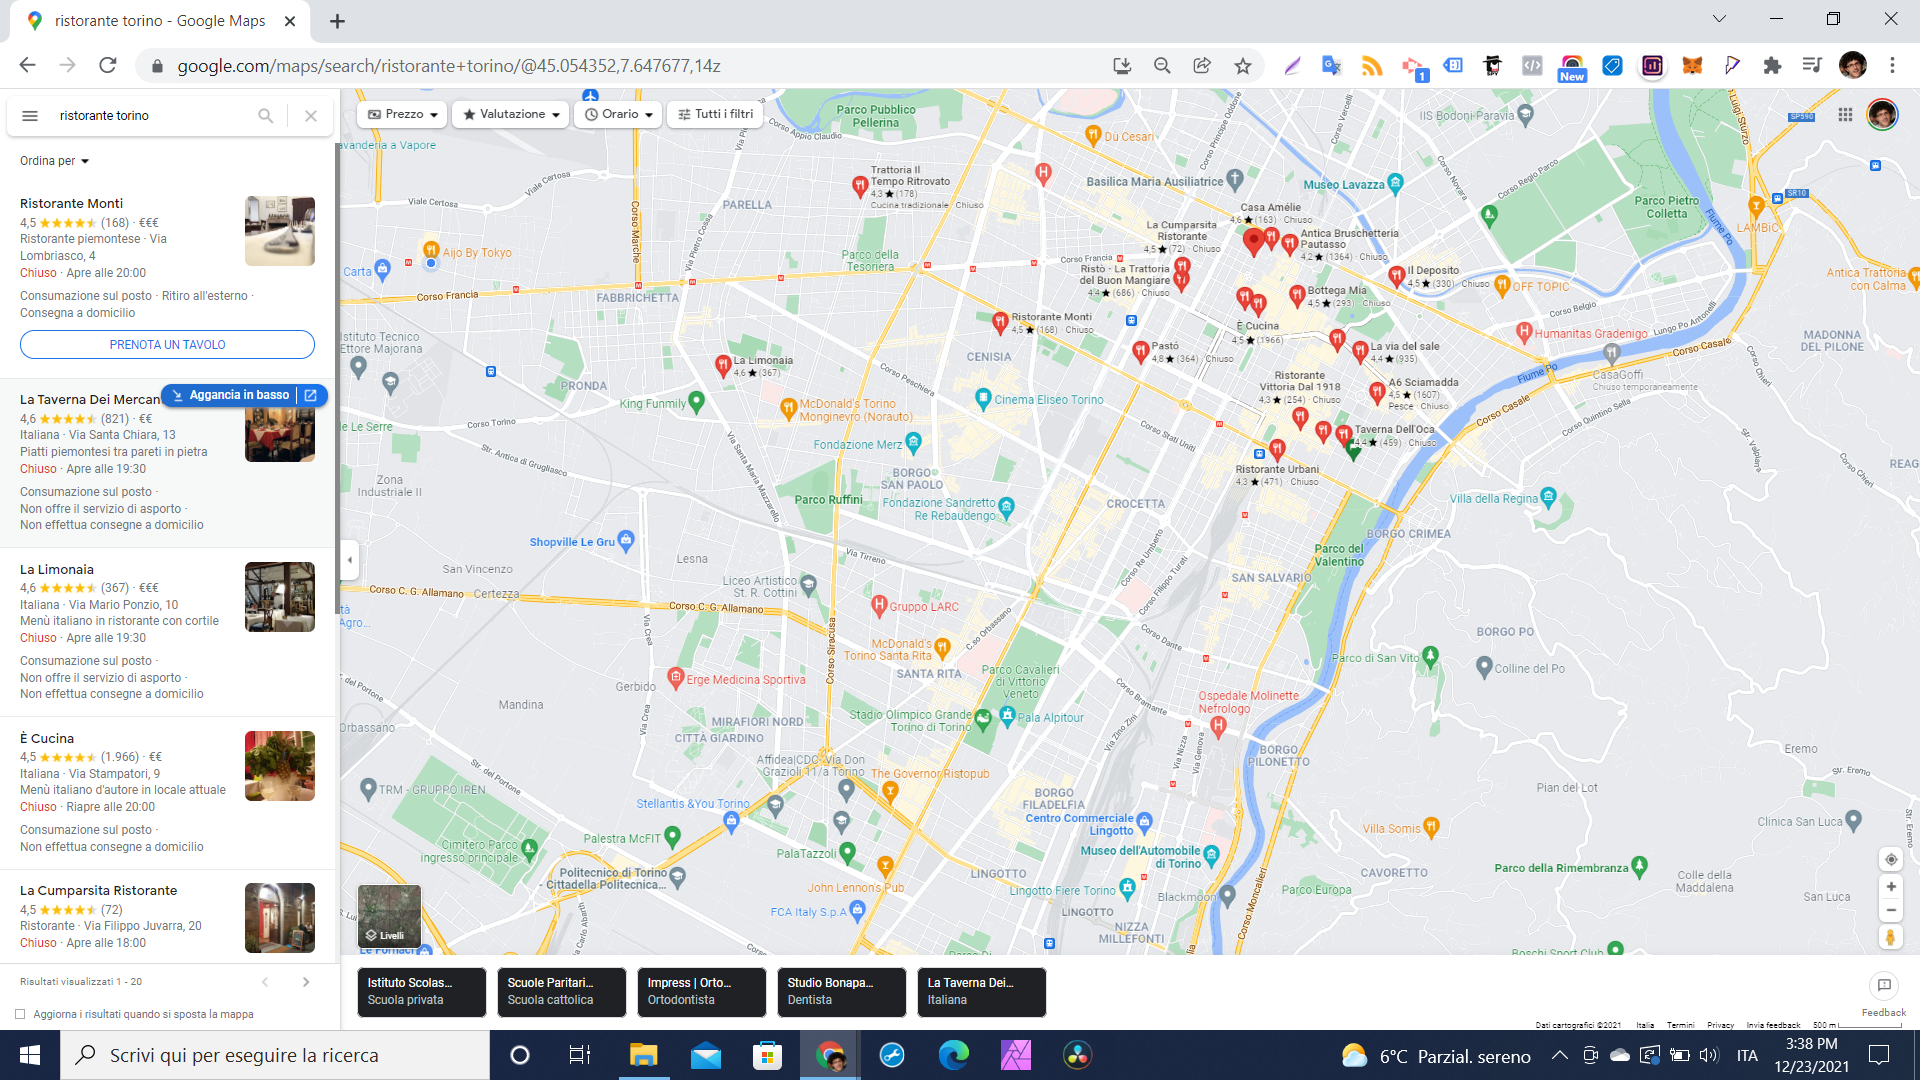Collapse the side results panel
Viewport: 1920px width, 1080px height.
[x=349, y=560]
